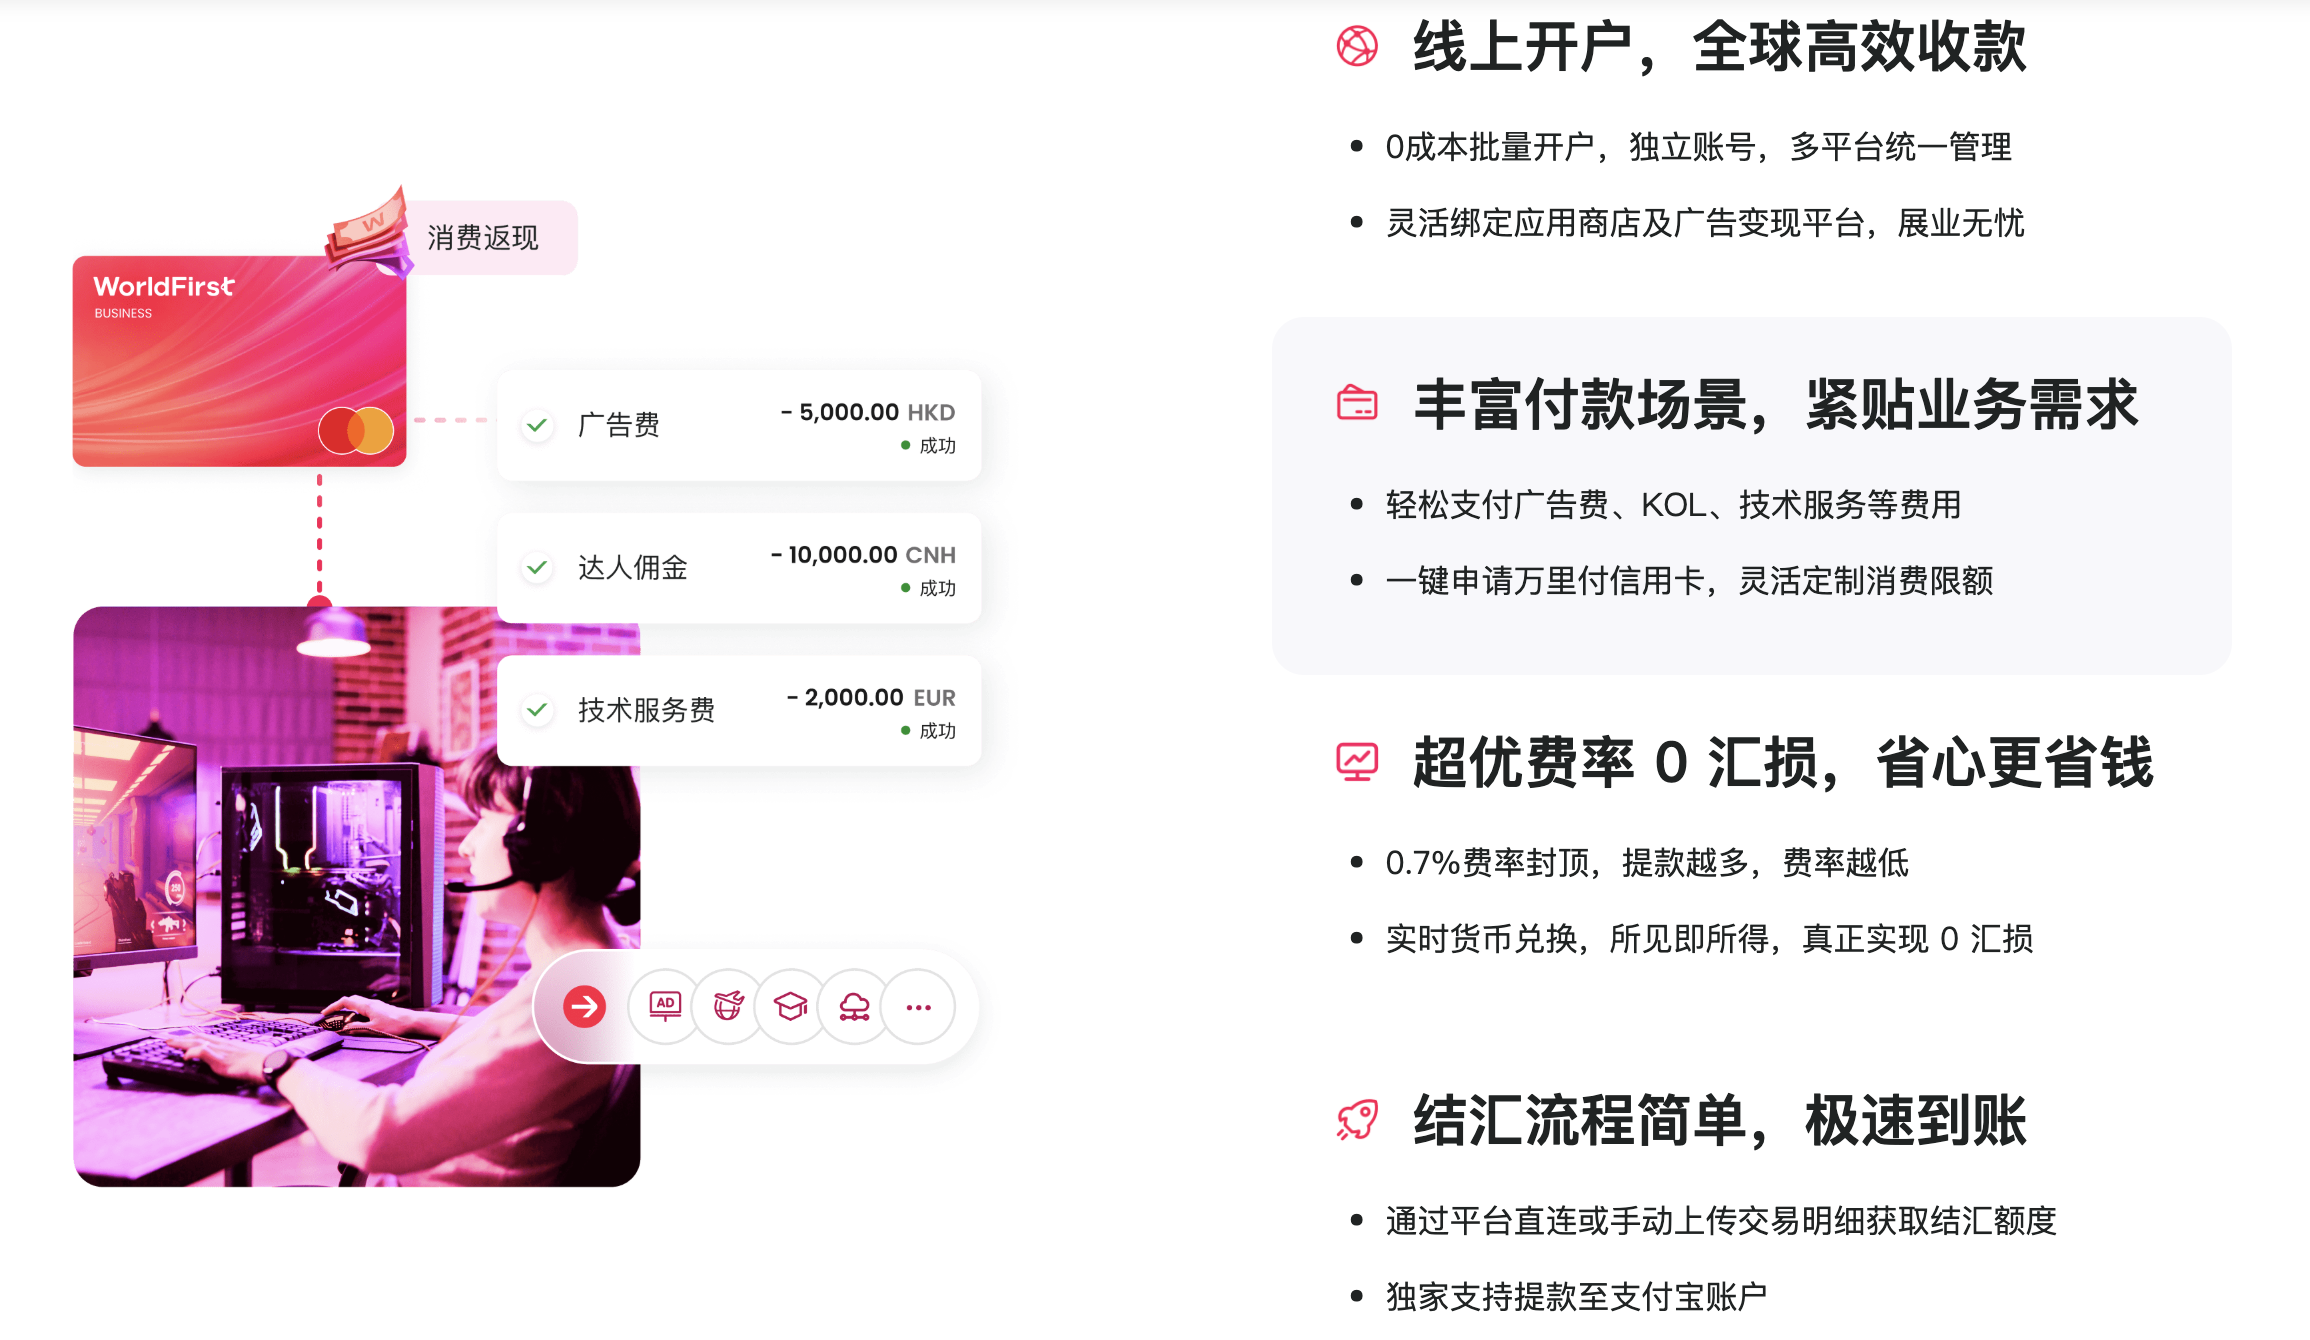Select the 超优费率 0 汇损 heading
Image resolution: width=2310 pixels, height=1340 pixels.
1783,763
